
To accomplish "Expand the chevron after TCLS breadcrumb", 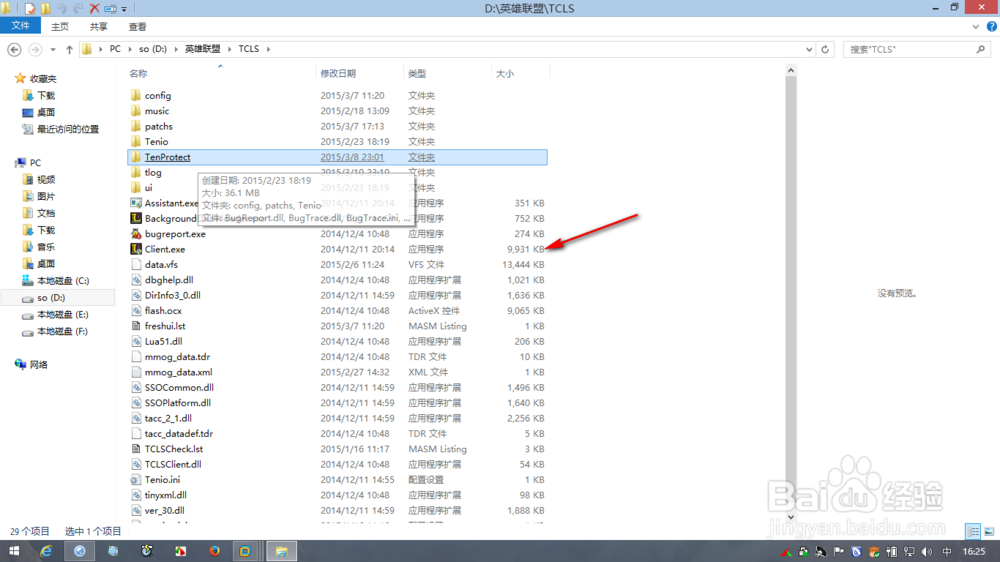I will click(268, 49).
